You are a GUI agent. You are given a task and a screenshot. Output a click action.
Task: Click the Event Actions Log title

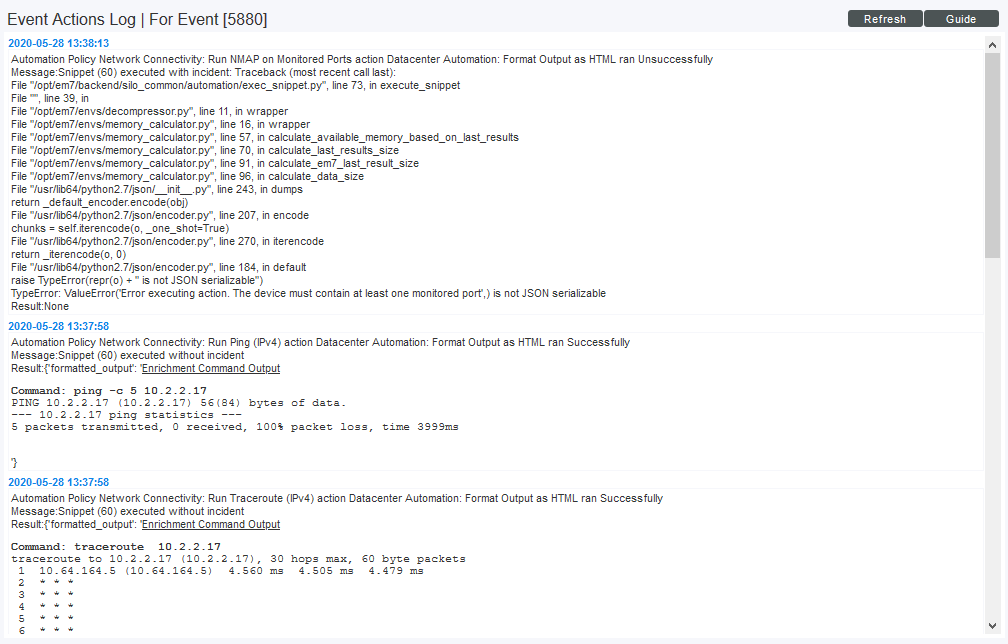137,20
